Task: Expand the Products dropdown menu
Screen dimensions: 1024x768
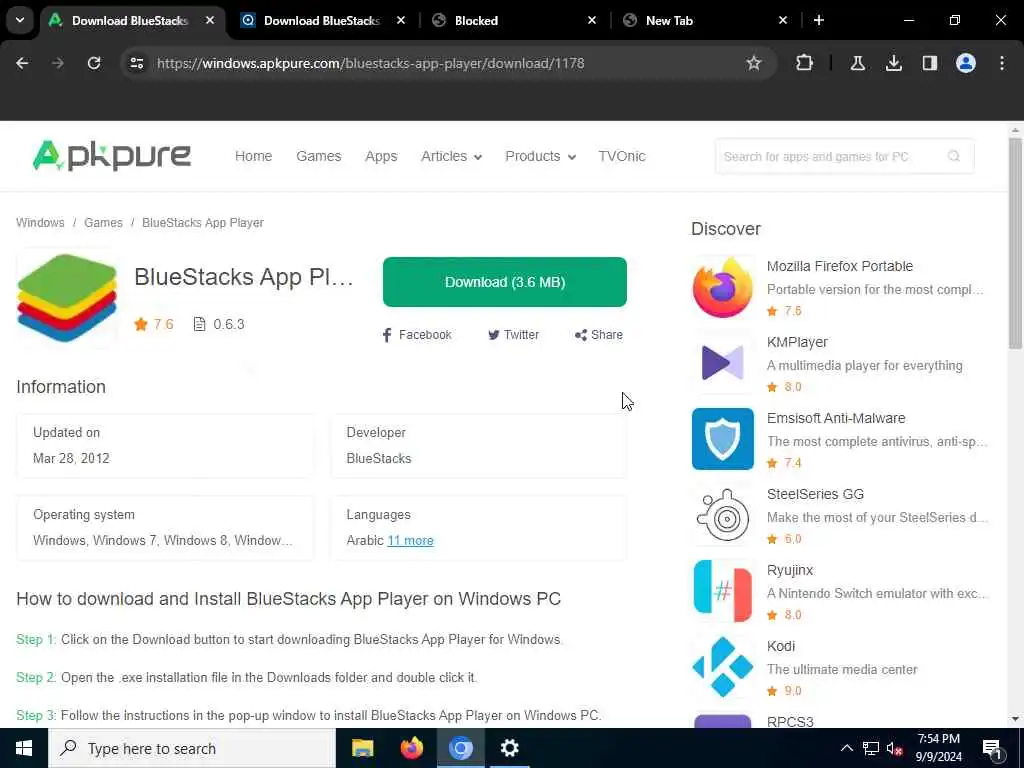Action: (x=540, y=156)
